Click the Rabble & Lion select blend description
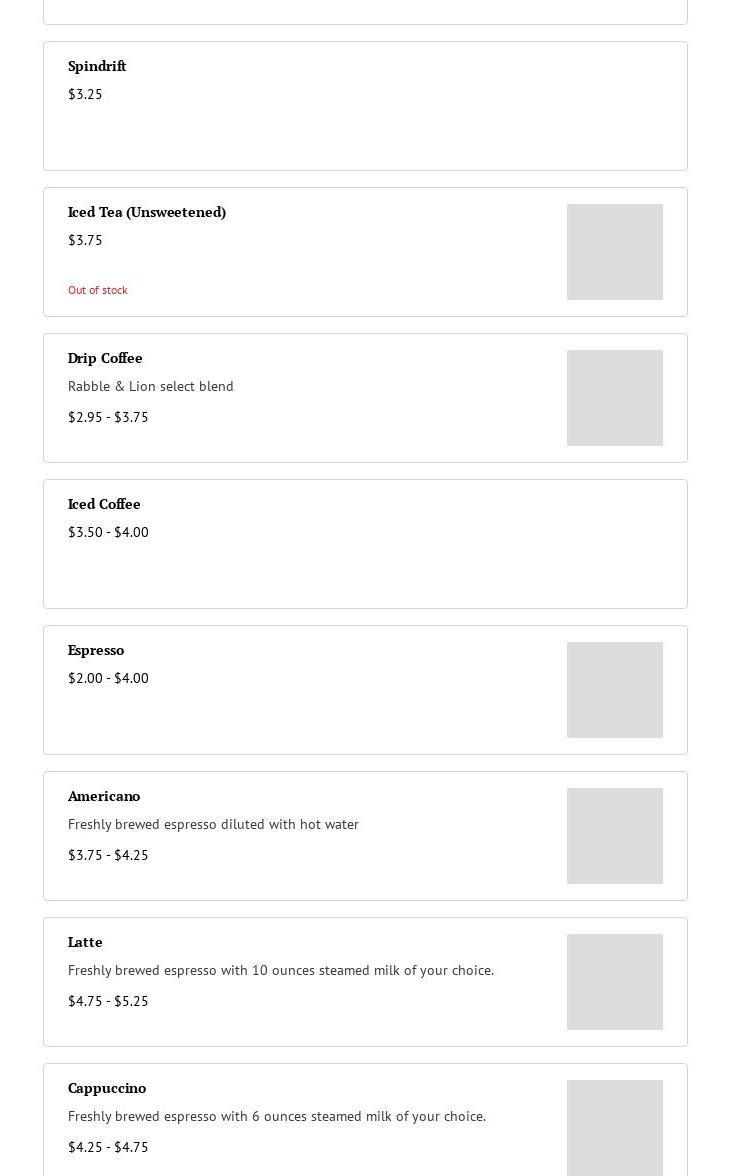730x1176 pixels. click(151, 386)
